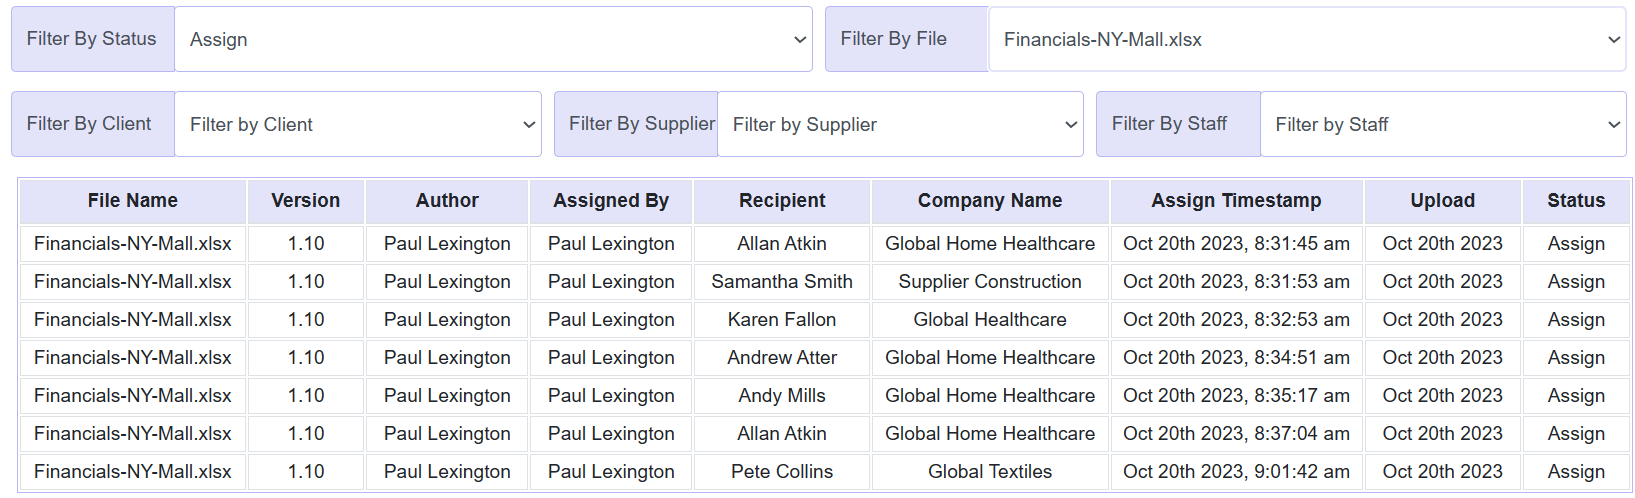
Task: Open the Filter By File dropdown
Action: coord(1306,40)
